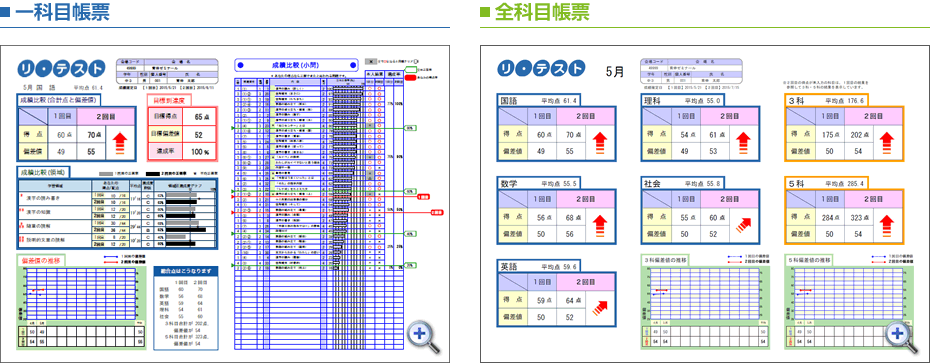Open the 一科目帳票 report thumbnail
This screenshot has height=363, width=930.
[x=225, y=203]
